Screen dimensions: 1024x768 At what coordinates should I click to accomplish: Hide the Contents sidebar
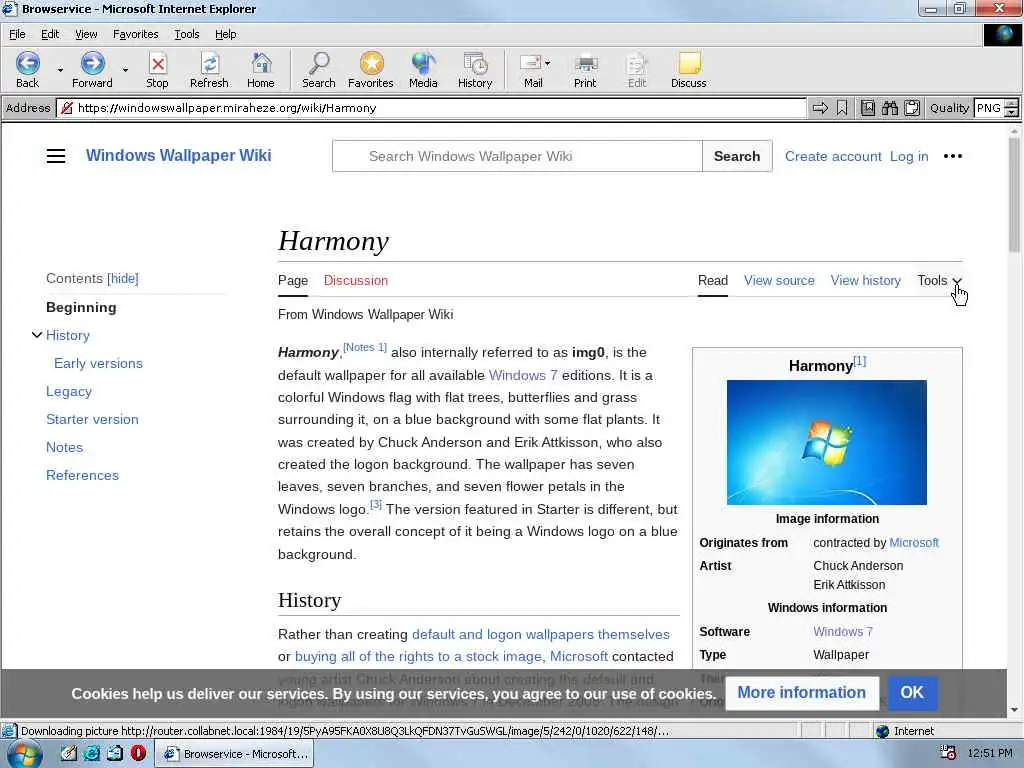click(x=123, y=279)
